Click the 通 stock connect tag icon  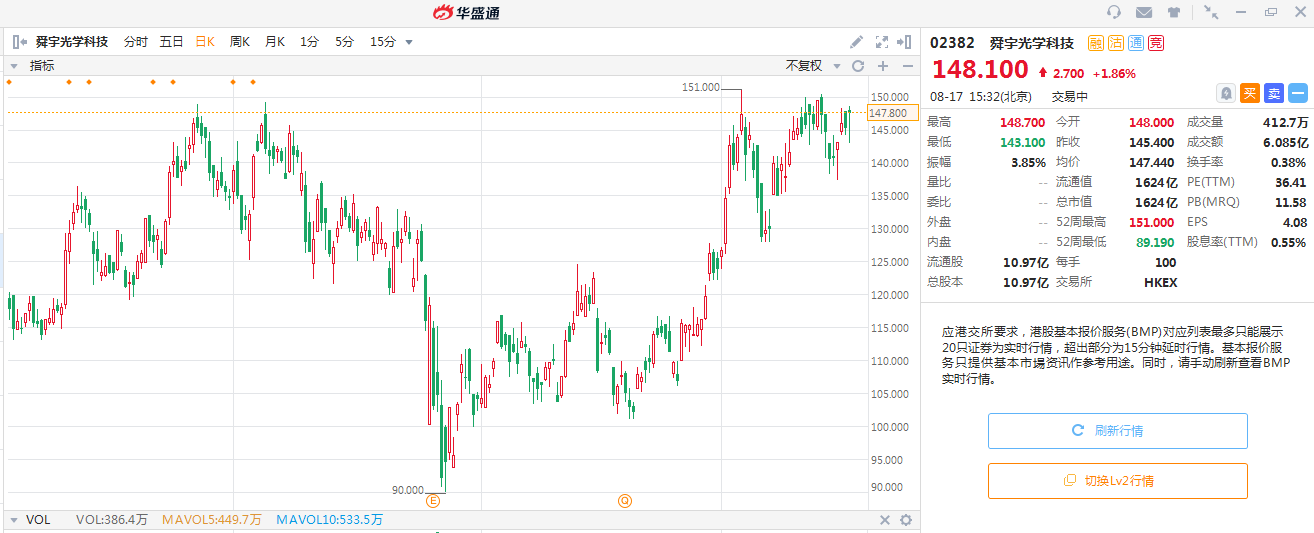point(1136,43)
